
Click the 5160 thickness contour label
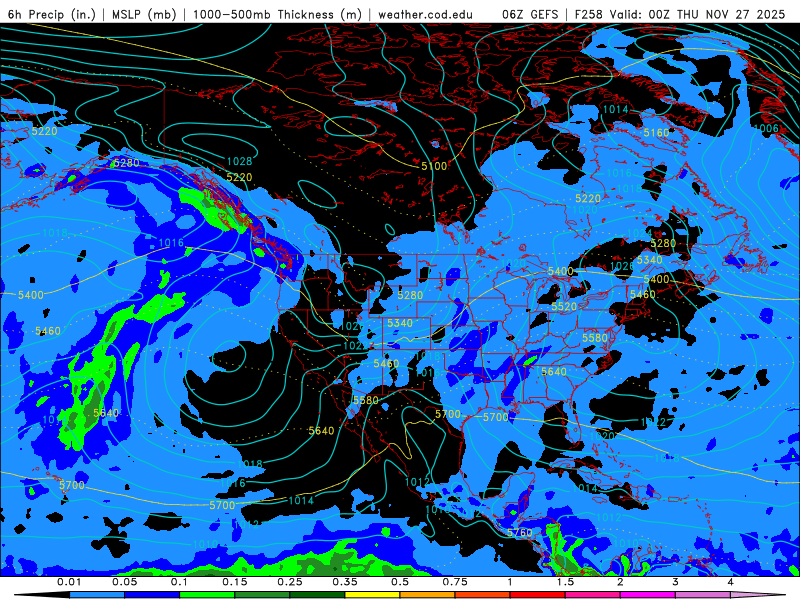tap(656, 133)
